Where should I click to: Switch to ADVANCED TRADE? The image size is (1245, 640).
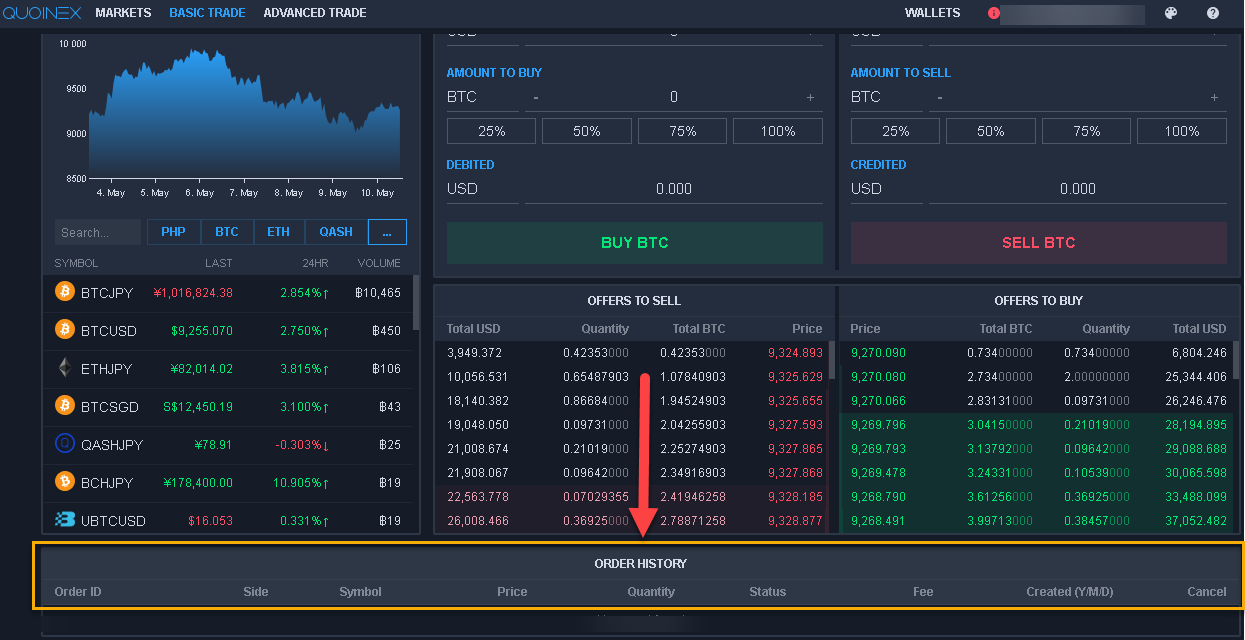[315, 13]
